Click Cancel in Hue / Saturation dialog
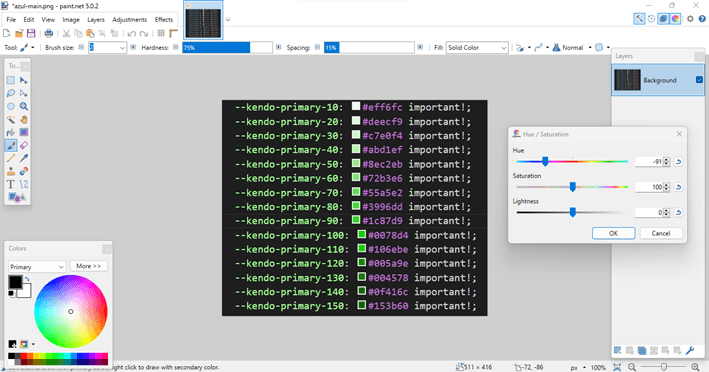 [661, 233]
